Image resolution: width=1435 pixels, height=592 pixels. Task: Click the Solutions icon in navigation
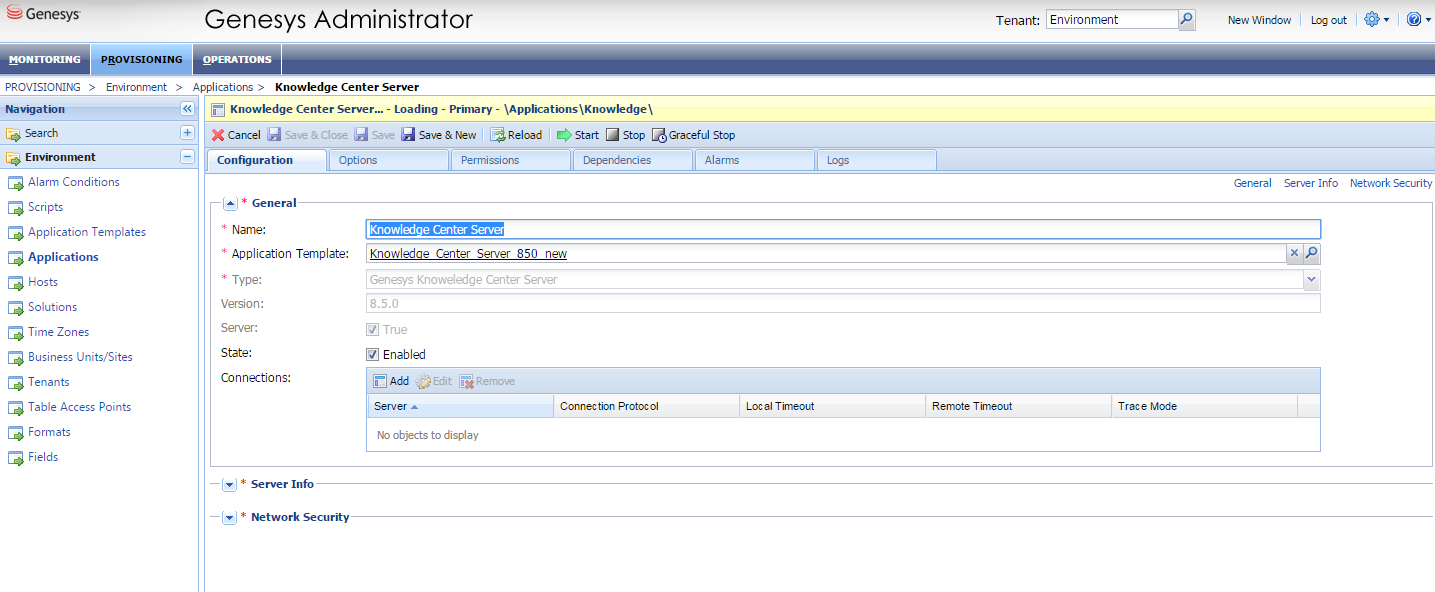coord(16,308)
